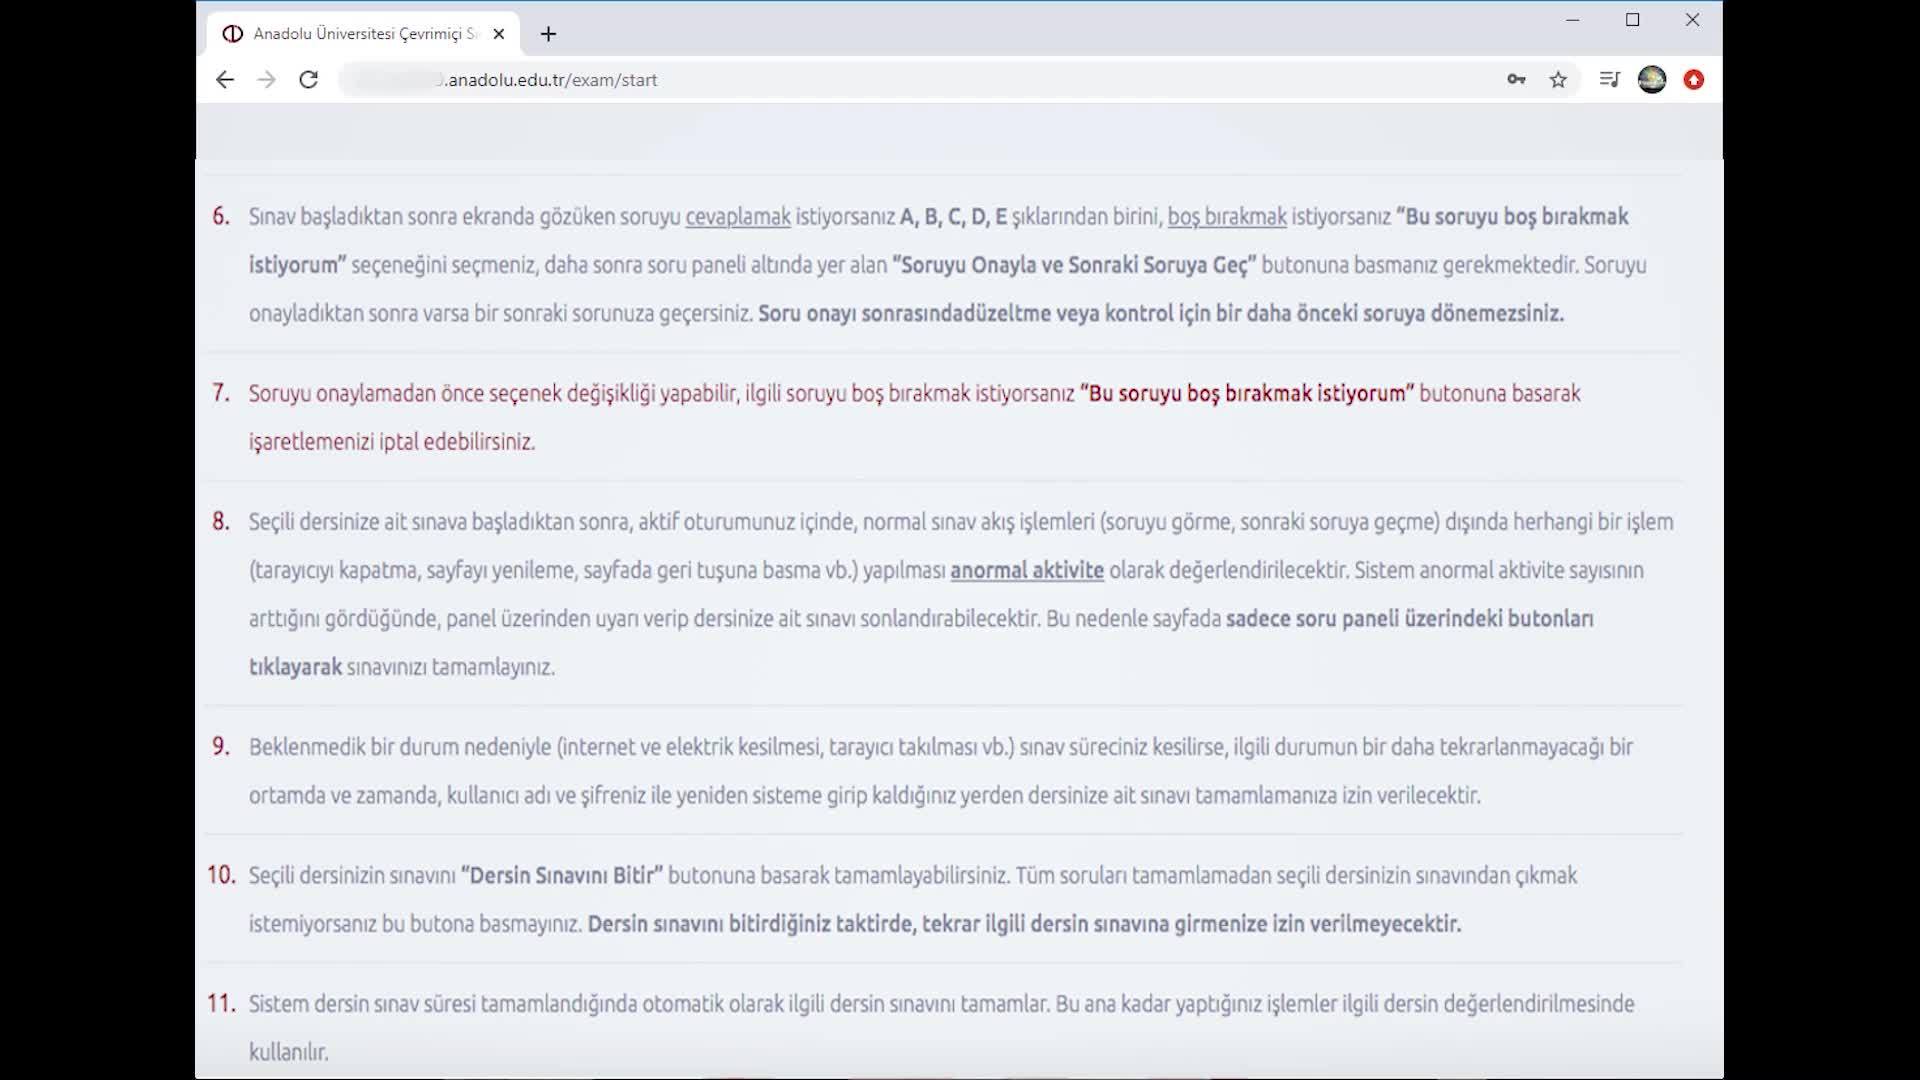Click rule 10 Dersin Sınavını Bitir text
This screenshot has width=1920, height=1080.
(x=562, y=876)
